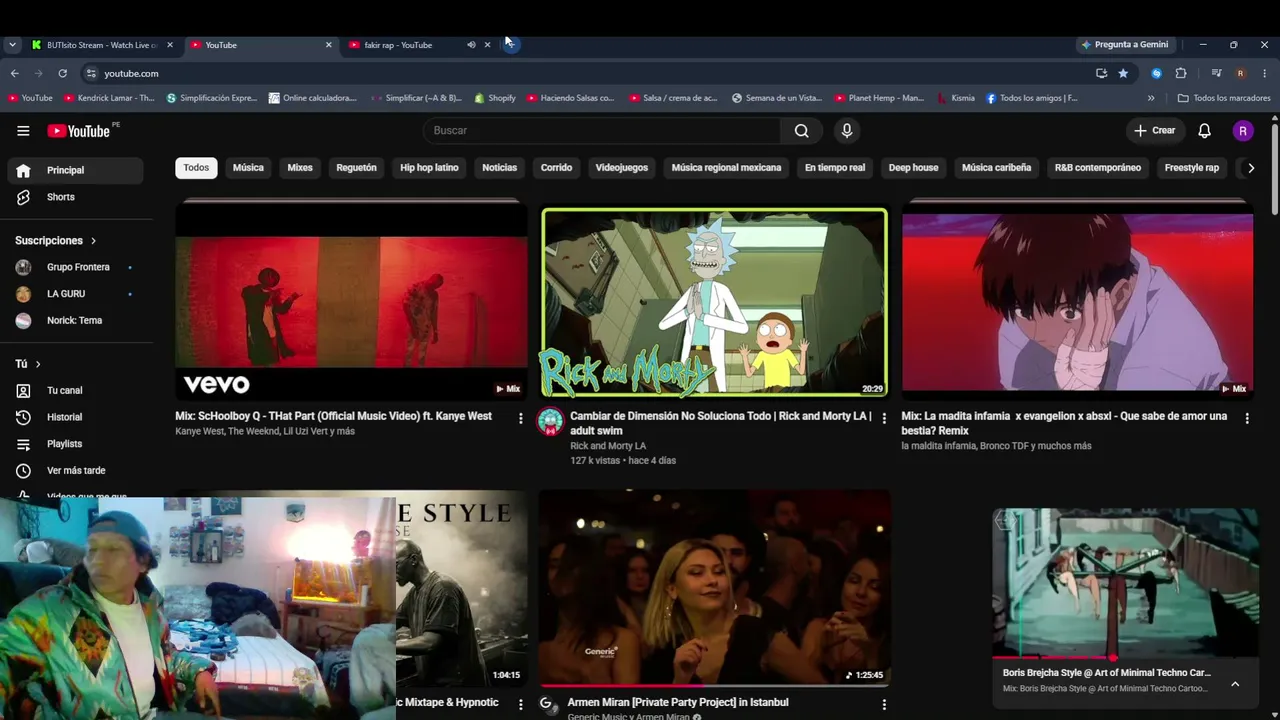Open options for the ScHoolboy Q mix
The image size is (1280, 720).
pyautogui.click(x=520, y=418)
